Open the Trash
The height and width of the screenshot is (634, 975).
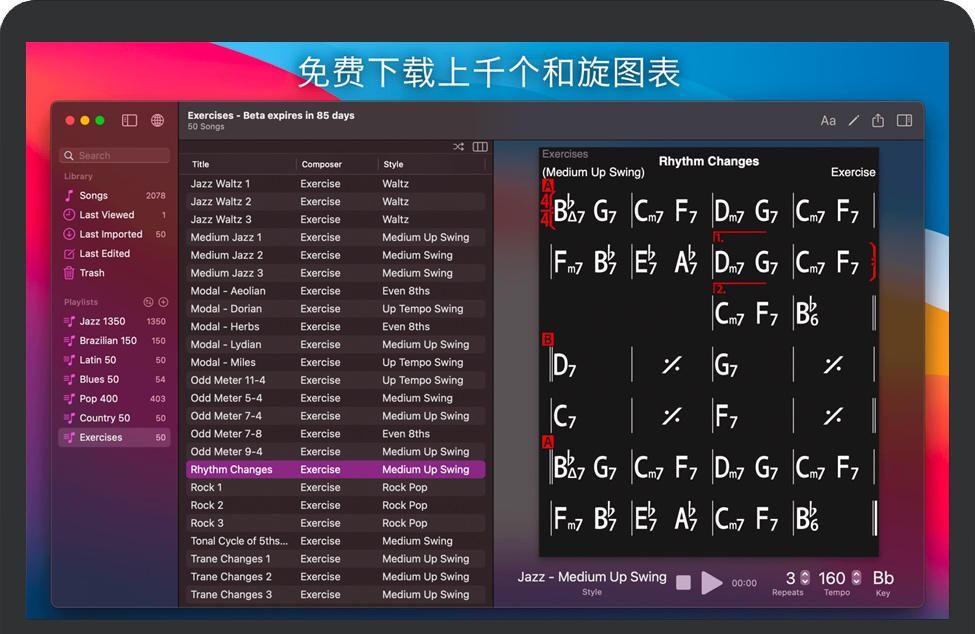(x=114, y=272)
